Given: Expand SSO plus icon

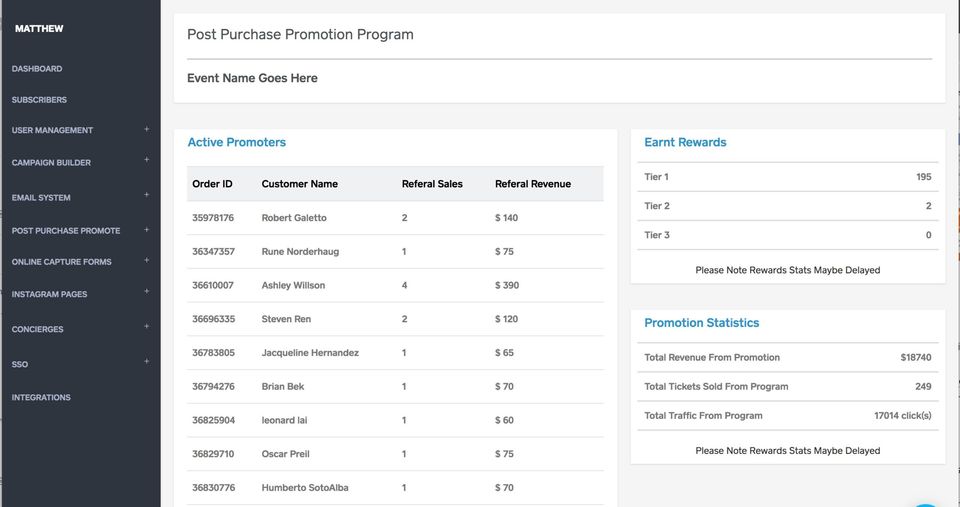Looking at the screenshot, I should pos(146,361).
